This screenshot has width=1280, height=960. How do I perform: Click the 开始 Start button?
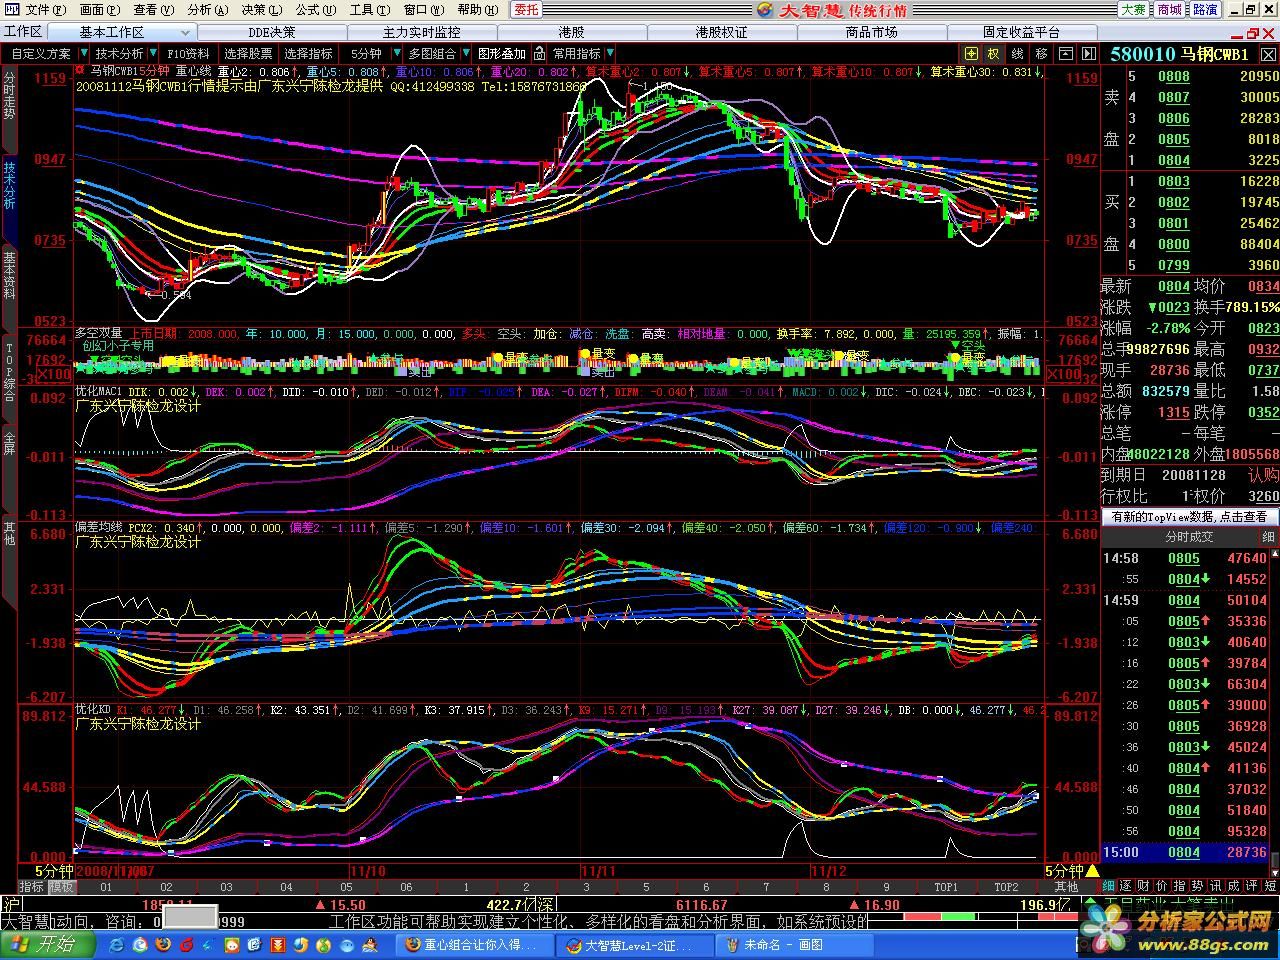point(48,944)
